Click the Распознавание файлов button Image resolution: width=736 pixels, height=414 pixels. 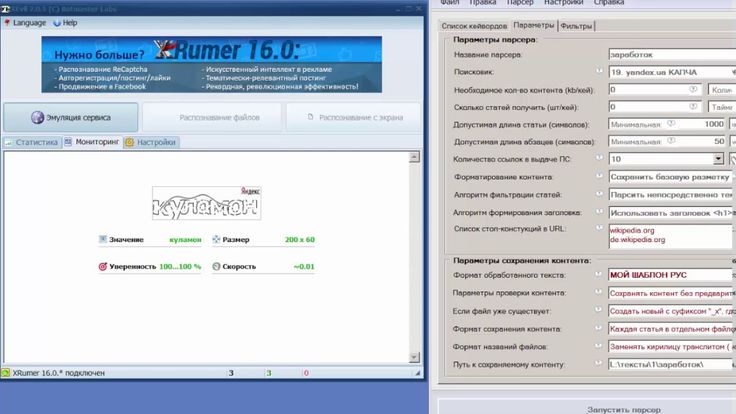(212, 117)
